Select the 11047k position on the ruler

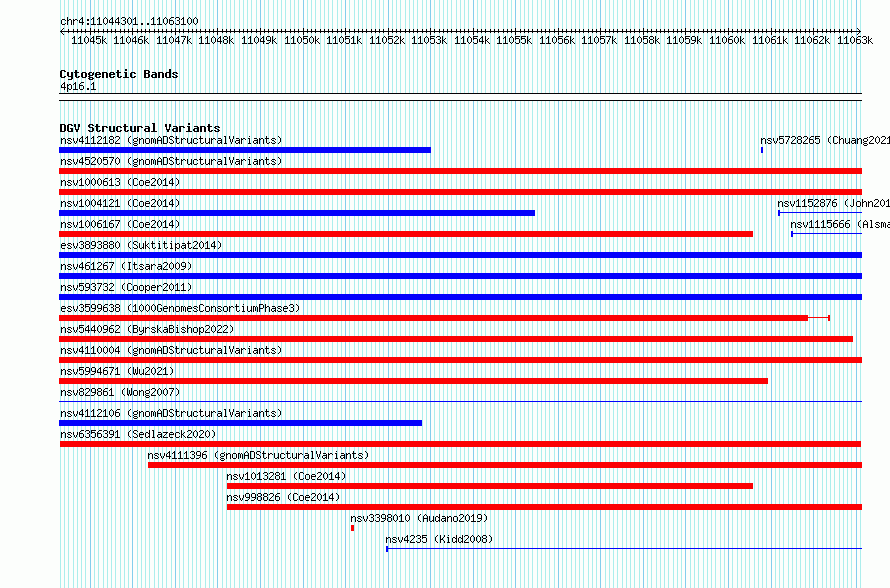tap(174, 40)
